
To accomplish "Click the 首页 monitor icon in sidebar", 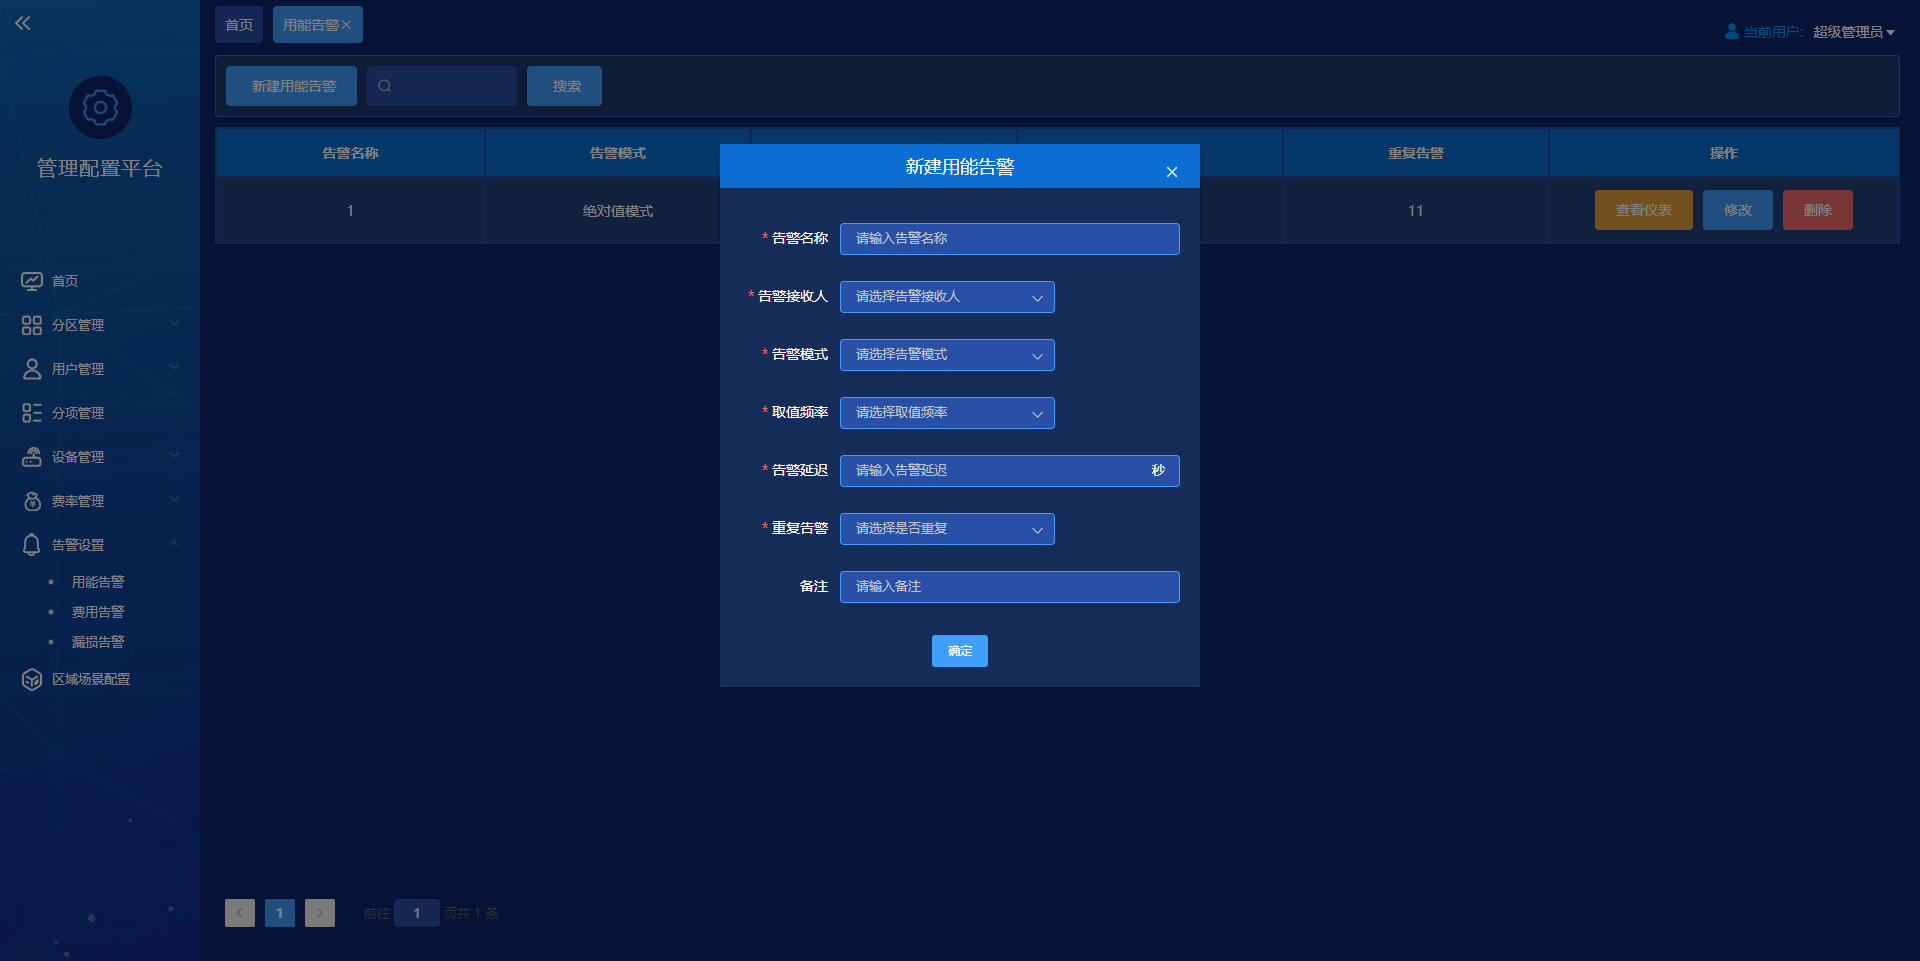I will point(32,281).
